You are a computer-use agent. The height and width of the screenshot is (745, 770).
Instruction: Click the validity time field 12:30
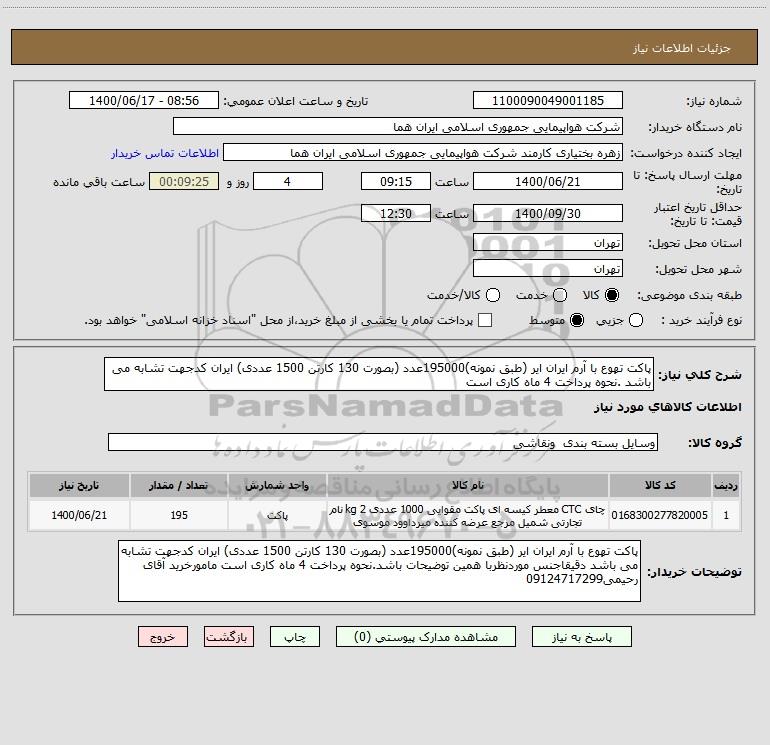point(396,213)
